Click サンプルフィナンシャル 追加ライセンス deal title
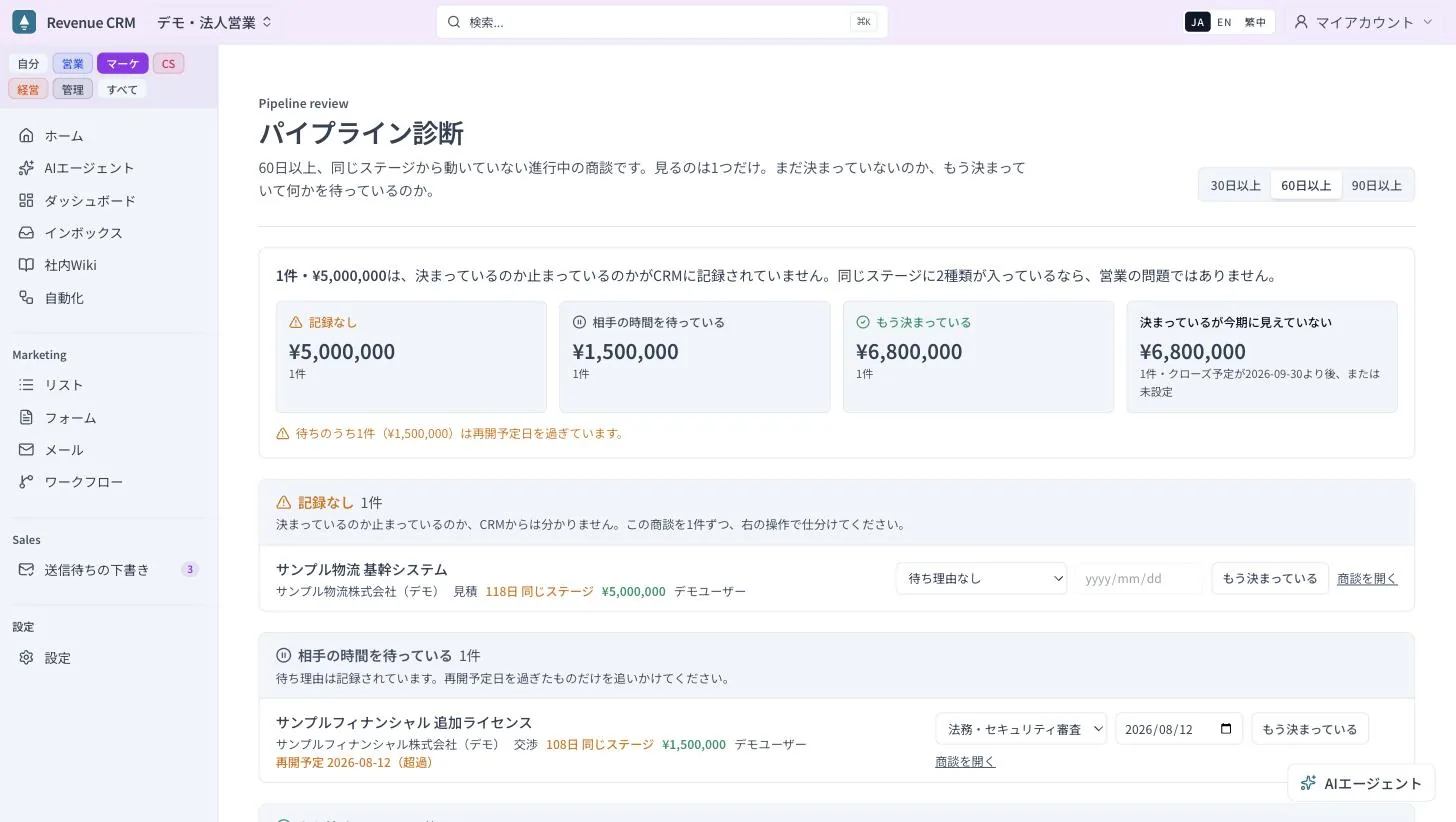1456x822 pixels. (404, 722)
